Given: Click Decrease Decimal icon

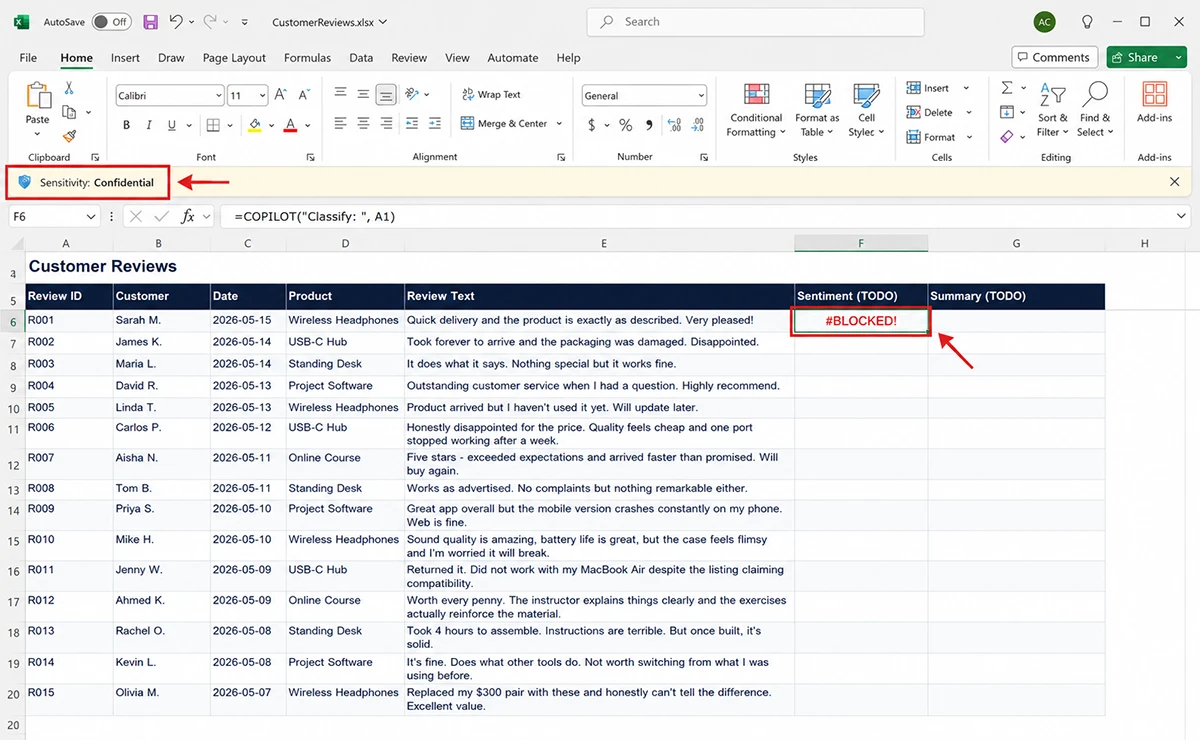Looking at the screenshot, I should tap(698, 125).
